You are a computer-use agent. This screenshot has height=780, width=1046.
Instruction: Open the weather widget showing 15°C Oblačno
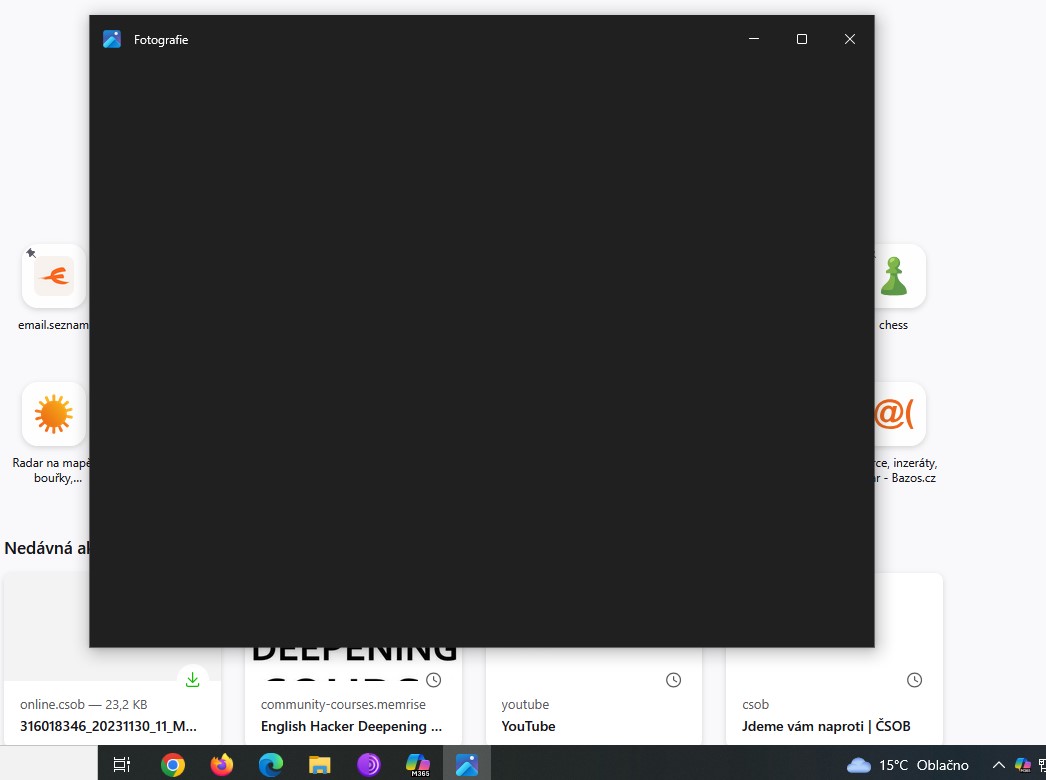tap(908, 765)
